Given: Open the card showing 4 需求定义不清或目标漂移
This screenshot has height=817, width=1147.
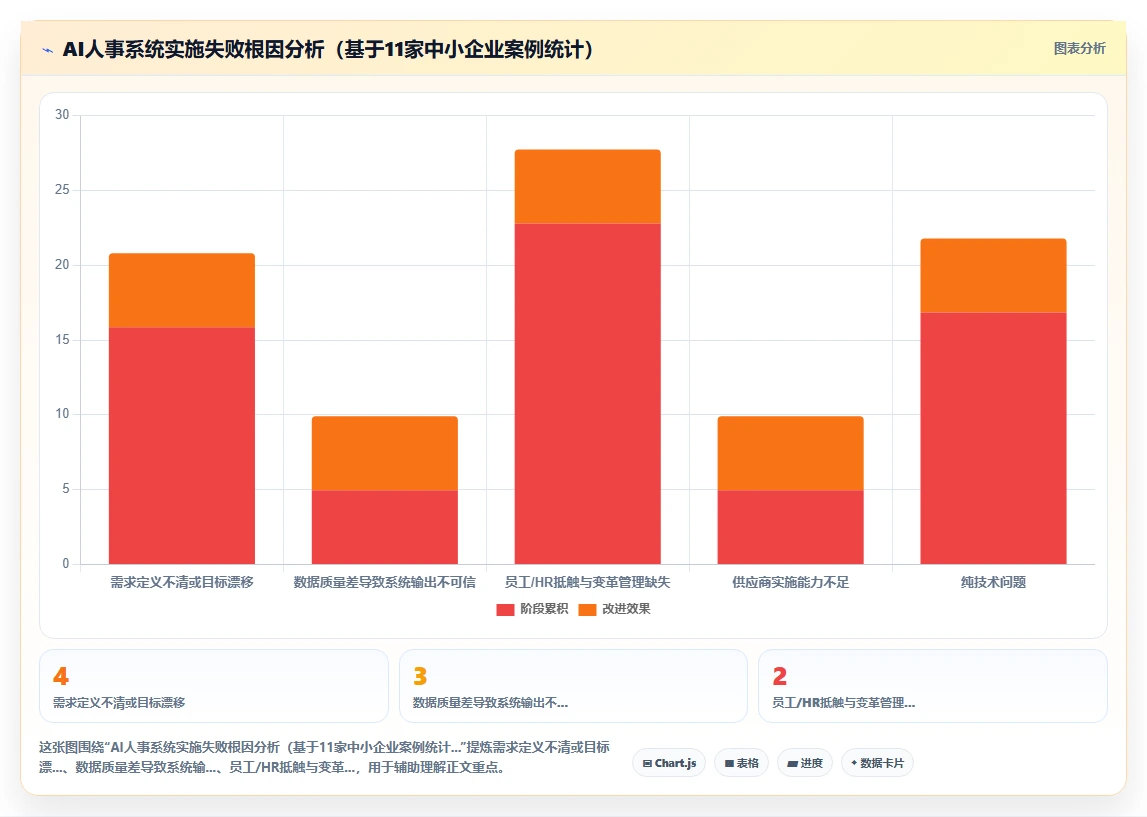Looking at the screenshot, I should [x=214, y=686].
